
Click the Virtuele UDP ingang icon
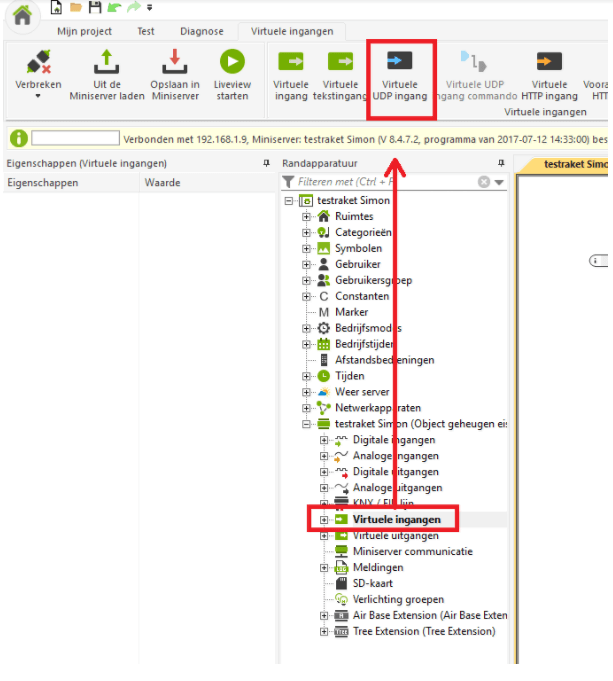click(400, 62)
